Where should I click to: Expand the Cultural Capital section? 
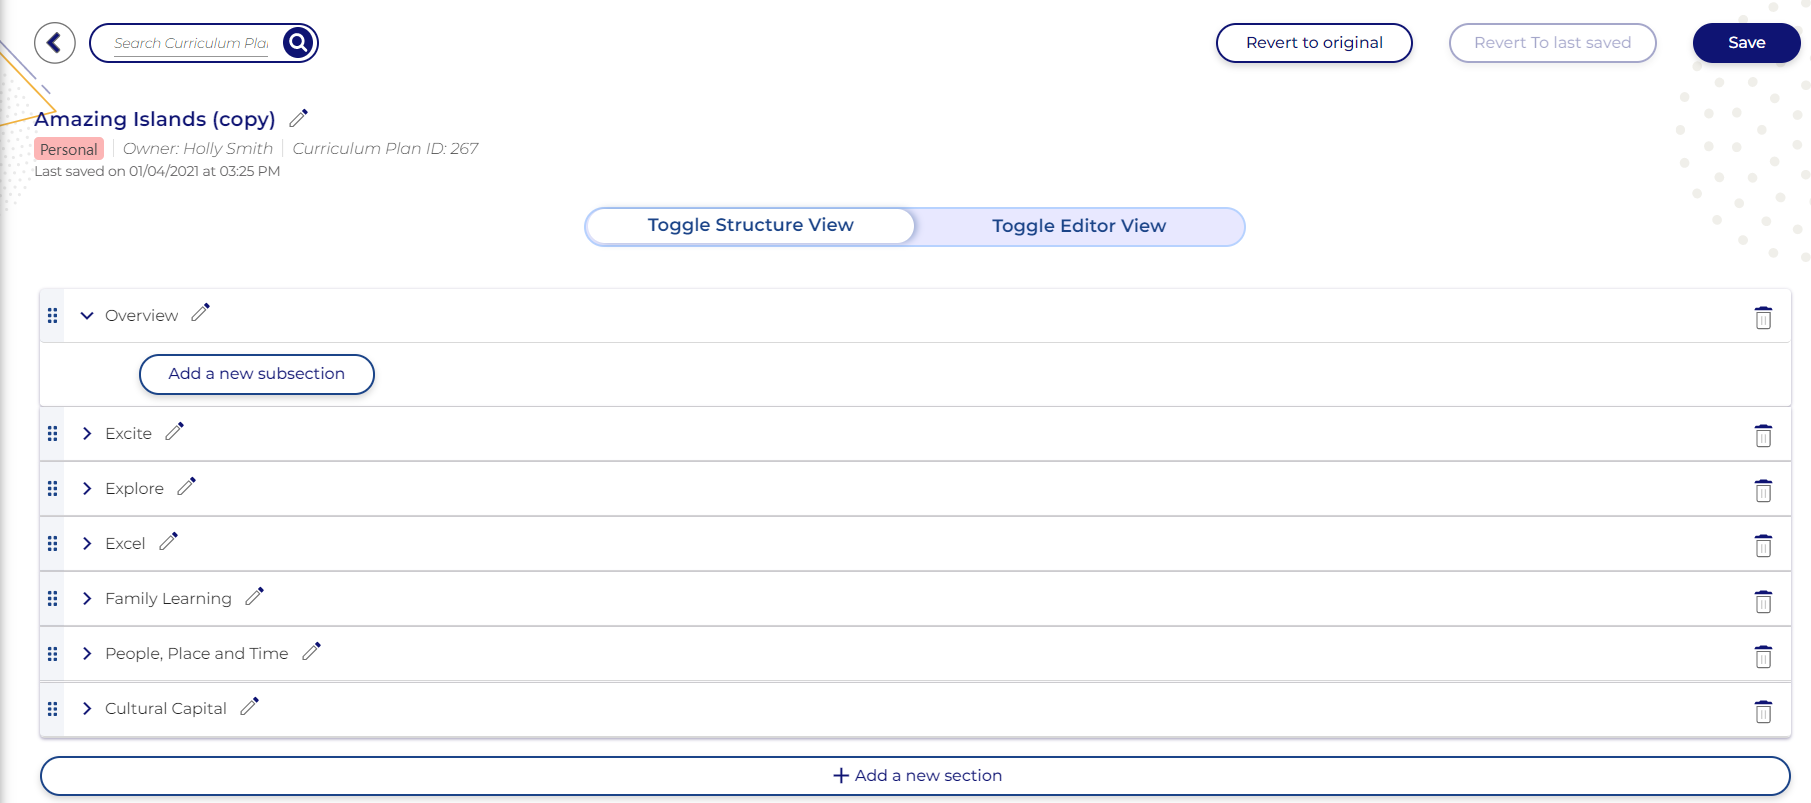click(x=87, y=709)
